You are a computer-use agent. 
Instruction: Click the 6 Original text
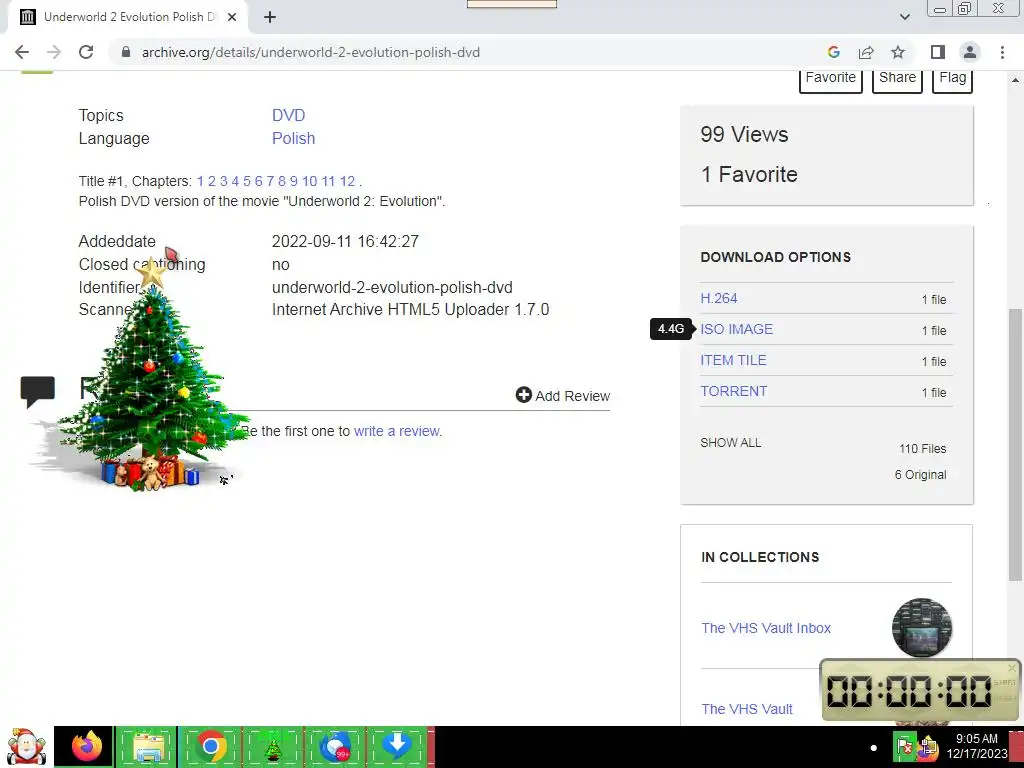920,475
